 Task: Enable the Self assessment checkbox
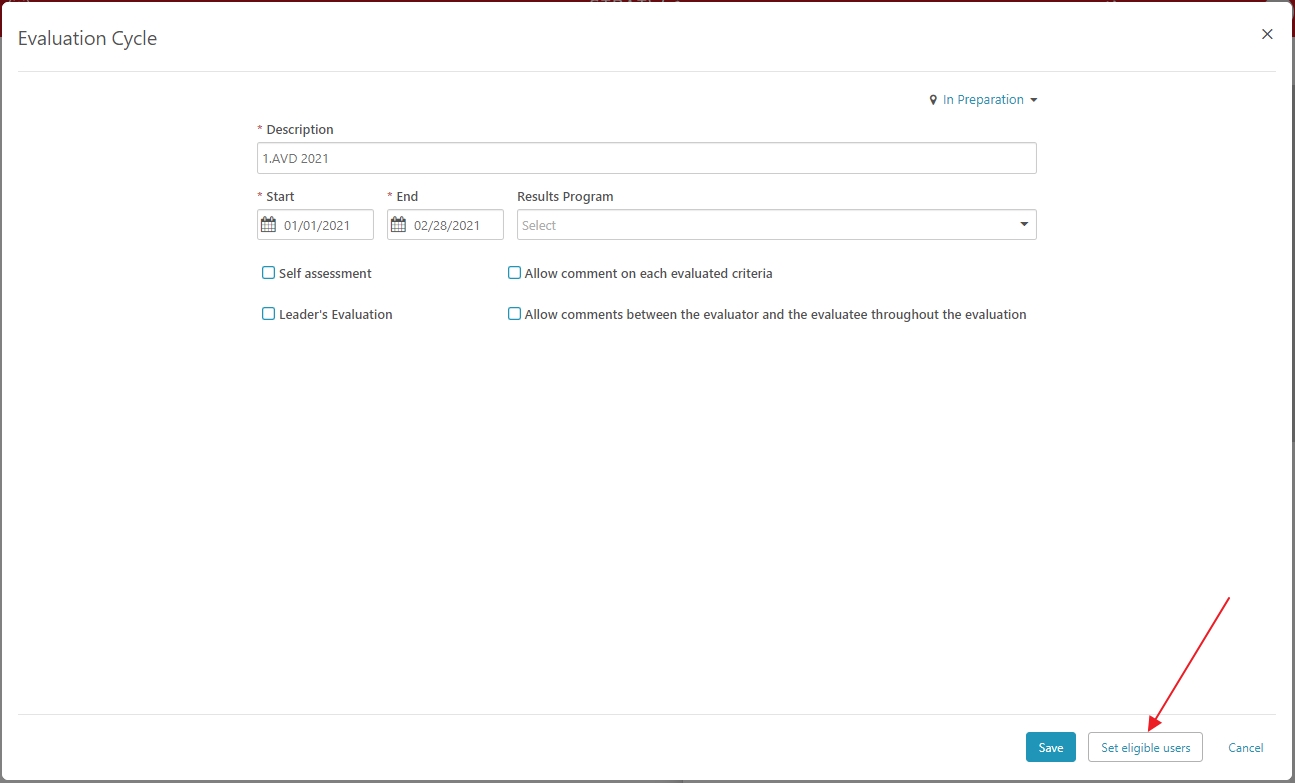point(268,273)
